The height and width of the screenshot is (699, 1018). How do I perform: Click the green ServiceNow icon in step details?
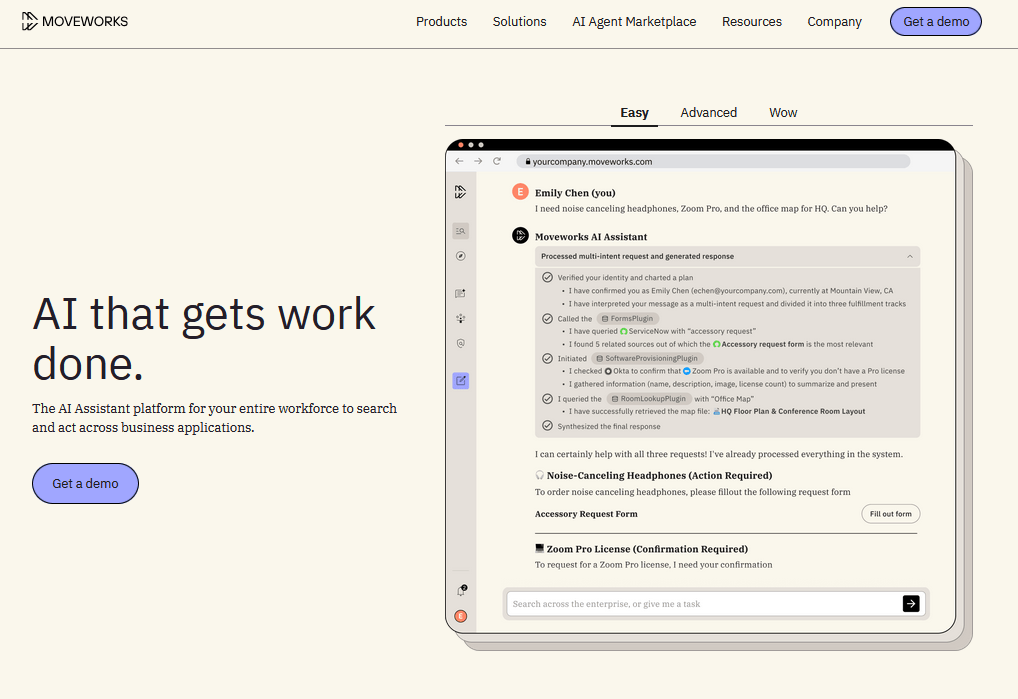point(624,331)
